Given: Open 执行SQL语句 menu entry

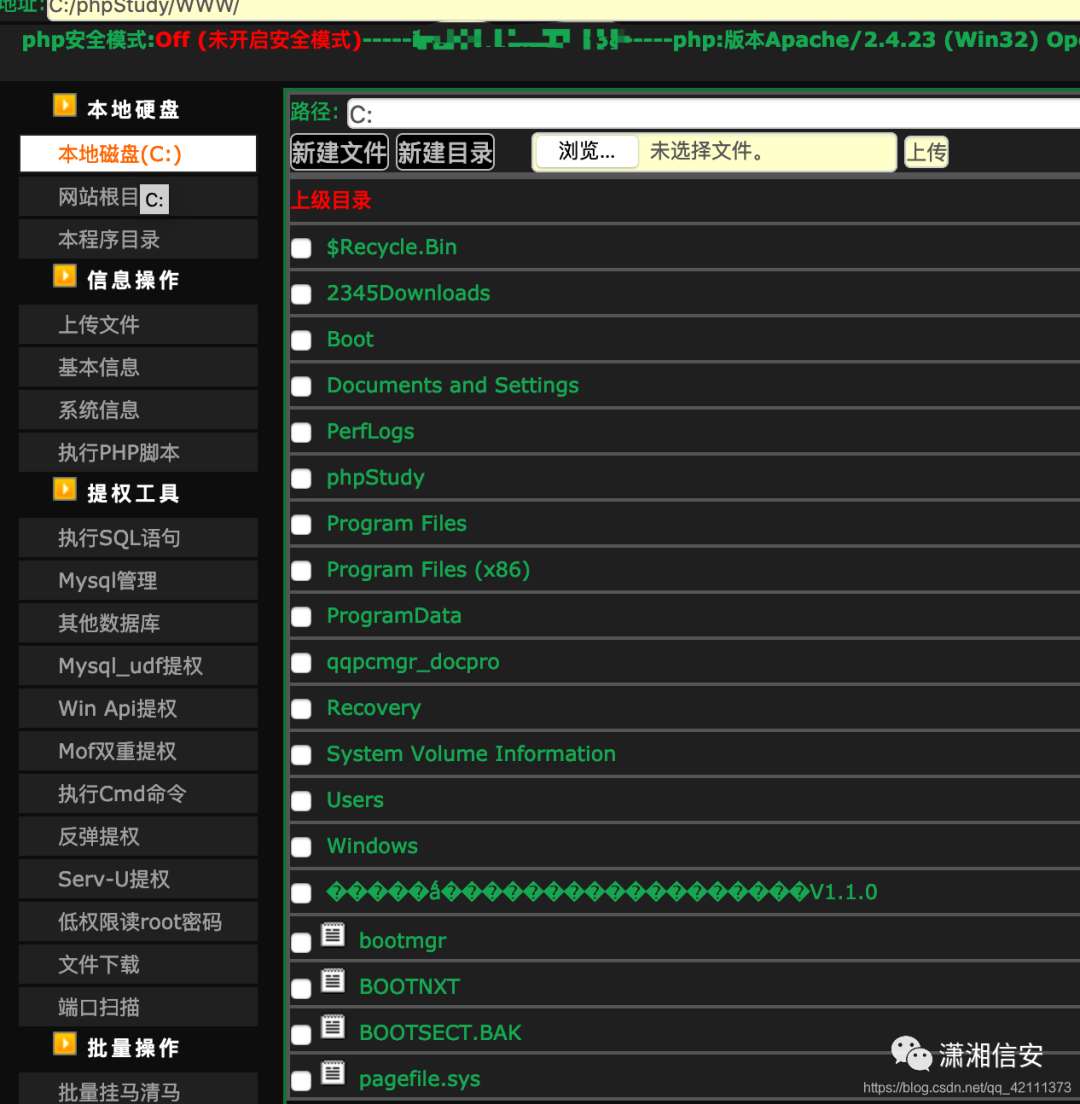Looking at the screenshot, I should (138, 538).
